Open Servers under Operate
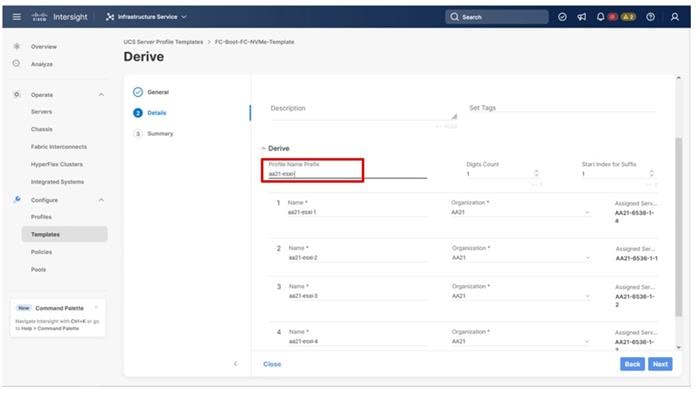 coord(41,111)
